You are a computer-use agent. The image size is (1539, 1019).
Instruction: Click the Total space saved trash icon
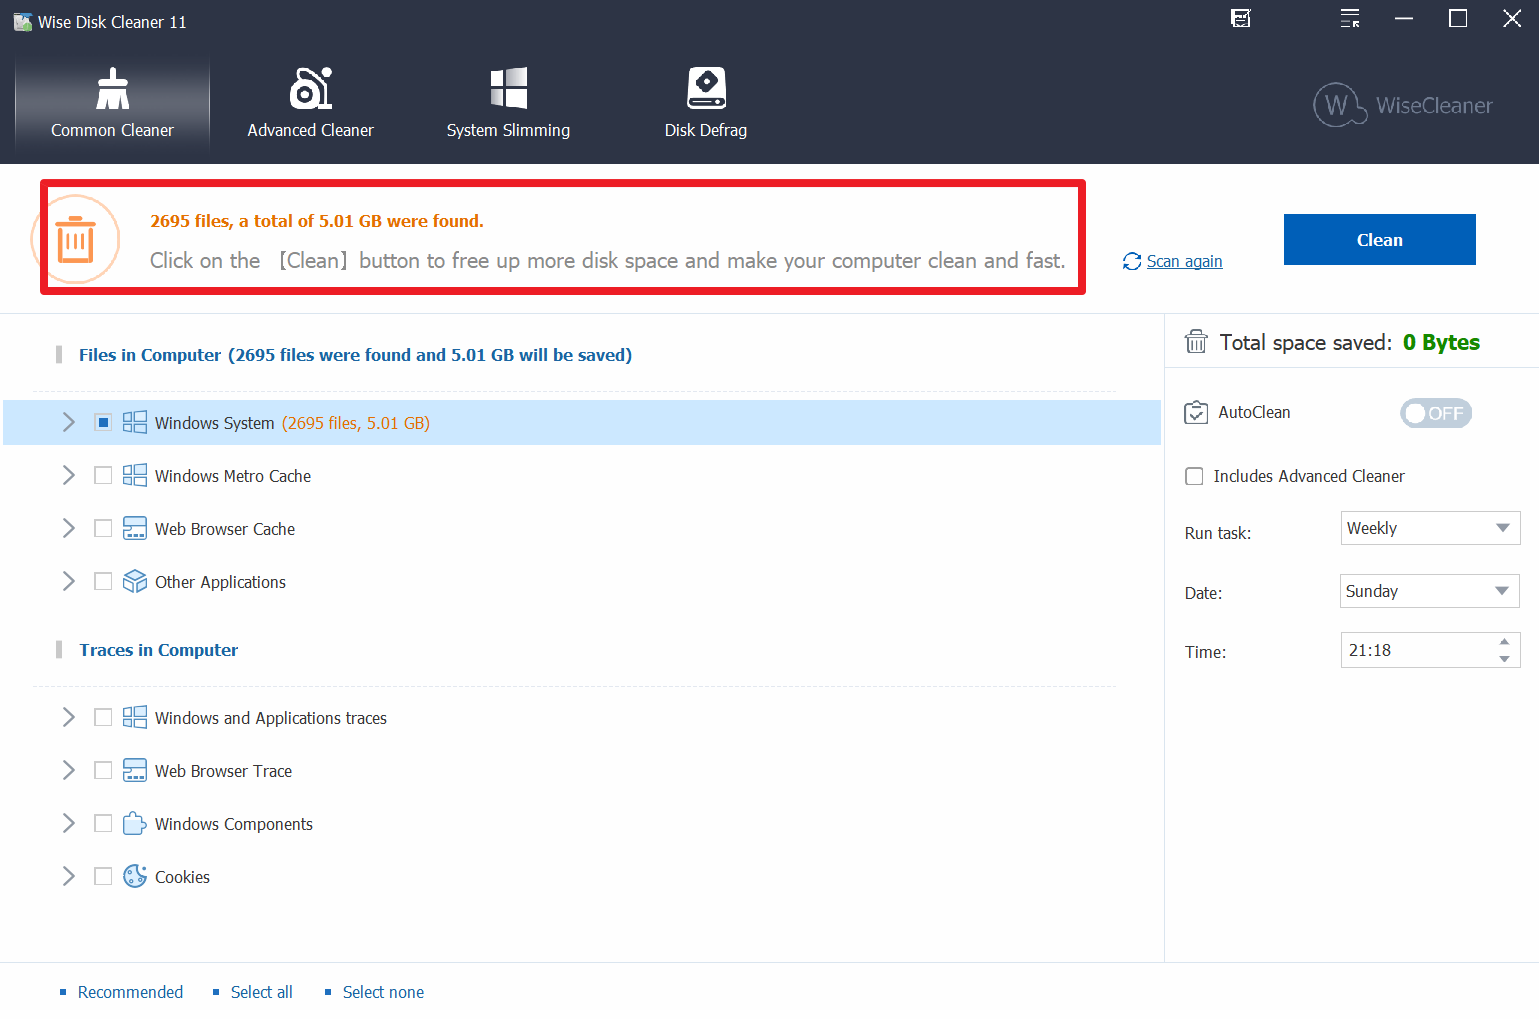click(x=1196, y=342)
